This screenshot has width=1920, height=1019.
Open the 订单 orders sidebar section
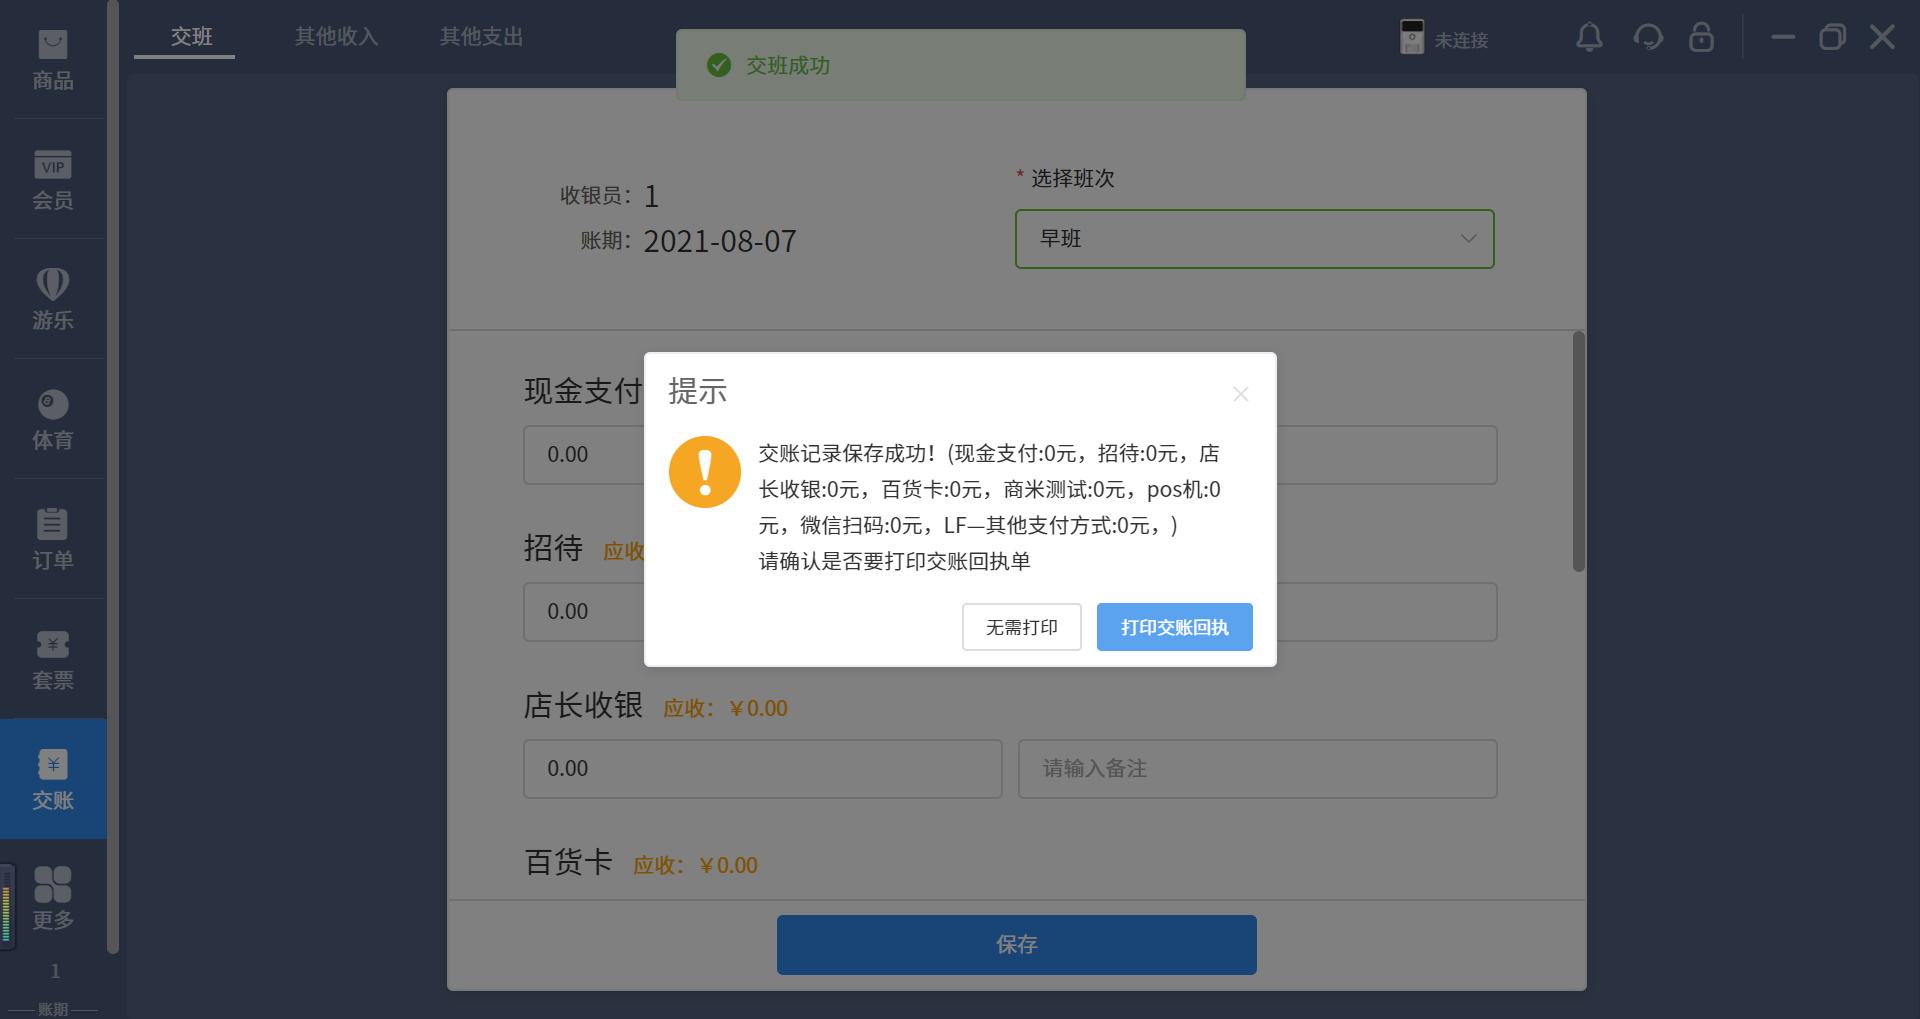[x=53, y=540]
